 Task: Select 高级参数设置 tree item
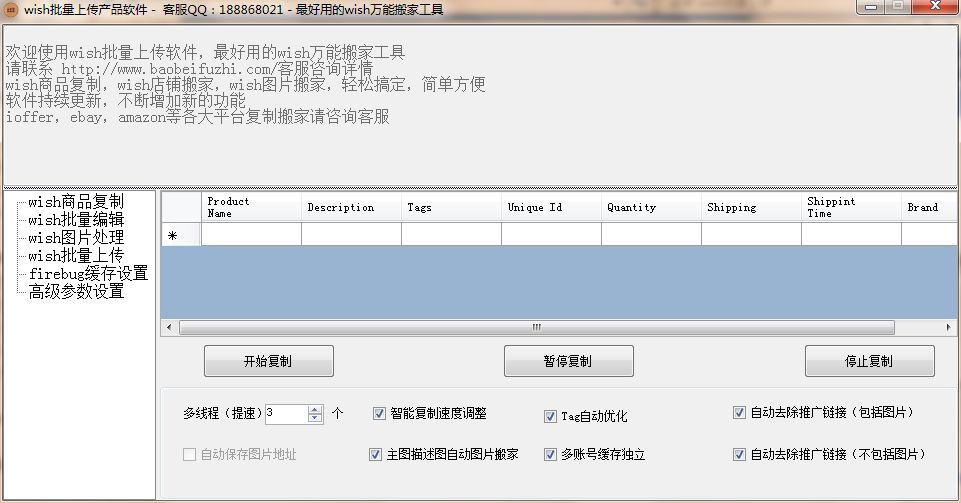click(76, 291)
